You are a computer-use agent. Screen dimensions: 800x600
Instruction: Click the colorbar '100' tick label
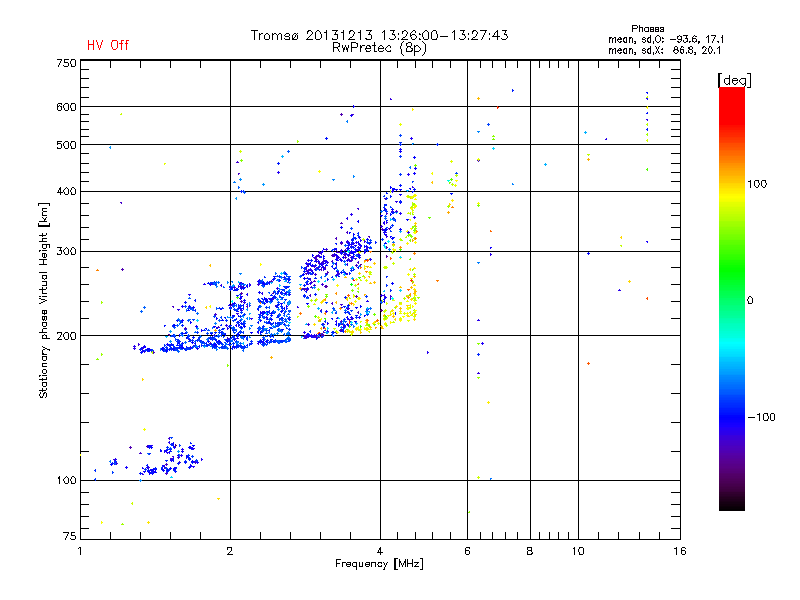click(757, 184)
